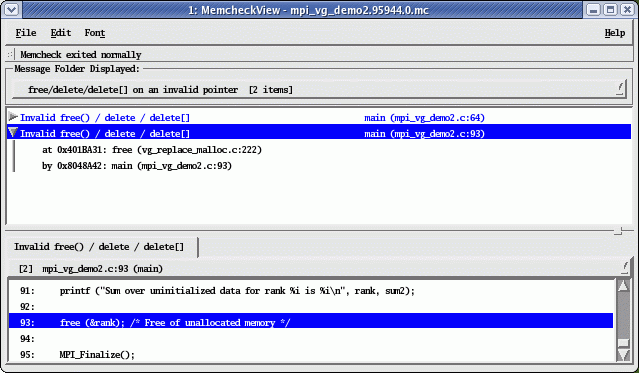Click source scrollbar down arrow
The image size is (639, 373).
[623, 355]
